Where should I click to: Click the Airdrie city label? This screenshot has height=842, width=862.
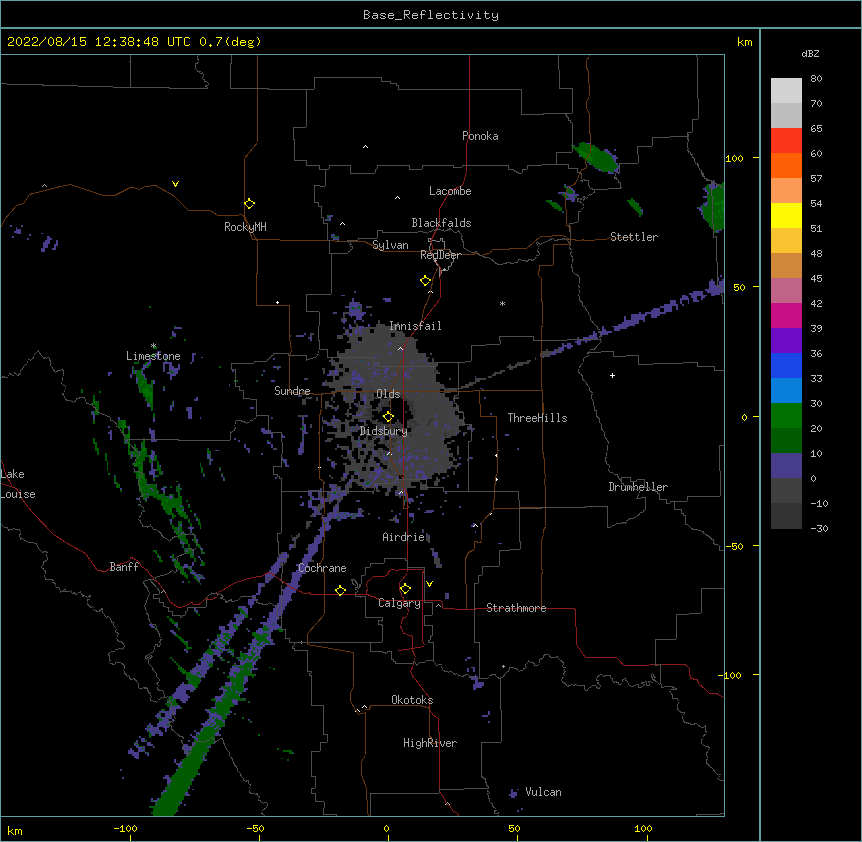coord(404,537)
